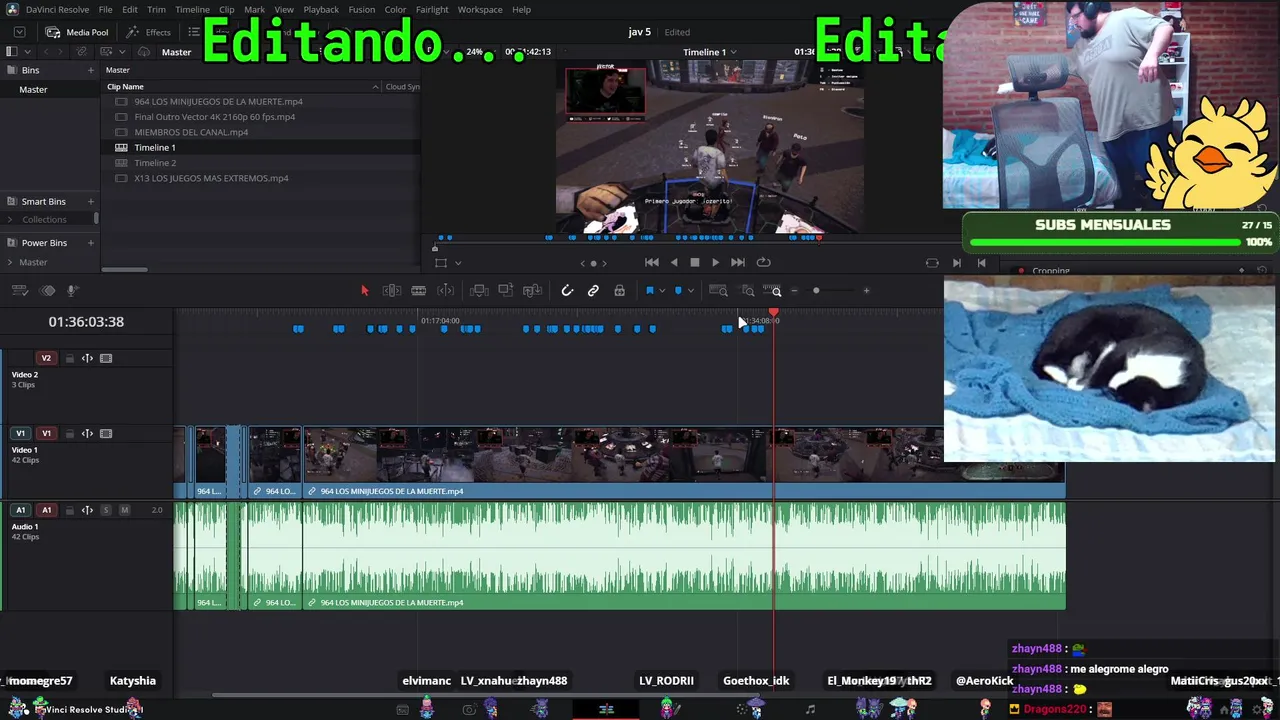Image resolution: width=1280 pixels, height=720 pixels.
Task: Open the timeline audio mic options icon
Action: pyautogui.click(x=72, y=291)
